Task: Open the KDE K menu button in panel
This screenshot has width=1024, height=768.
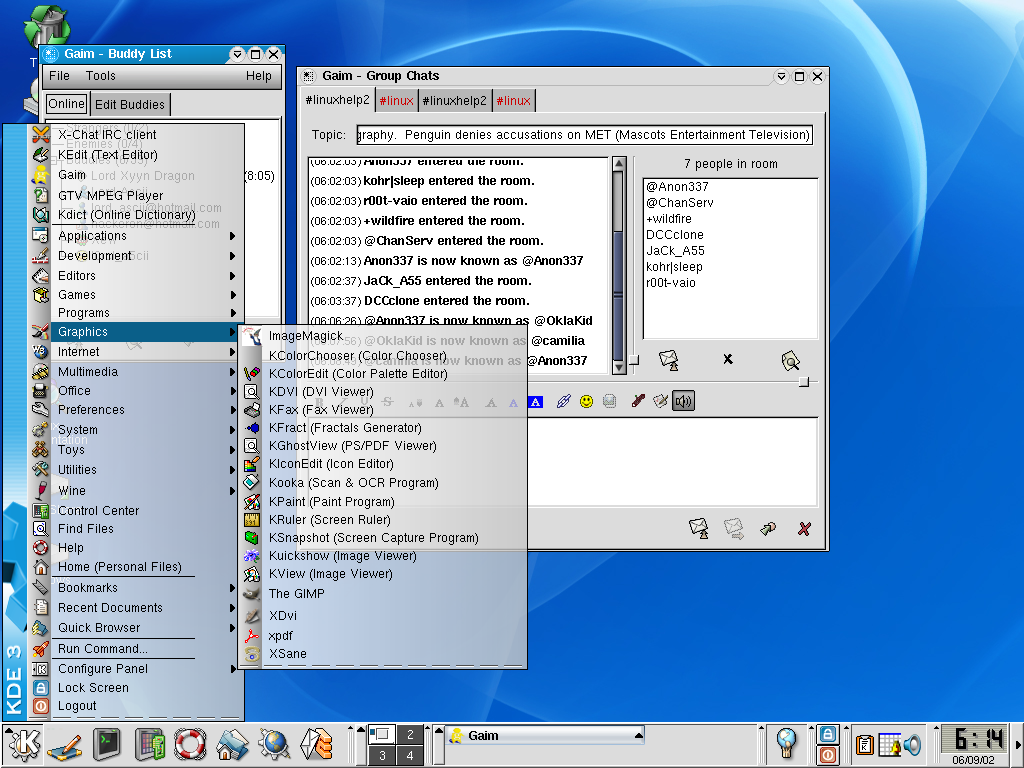Action: point(24,744)
